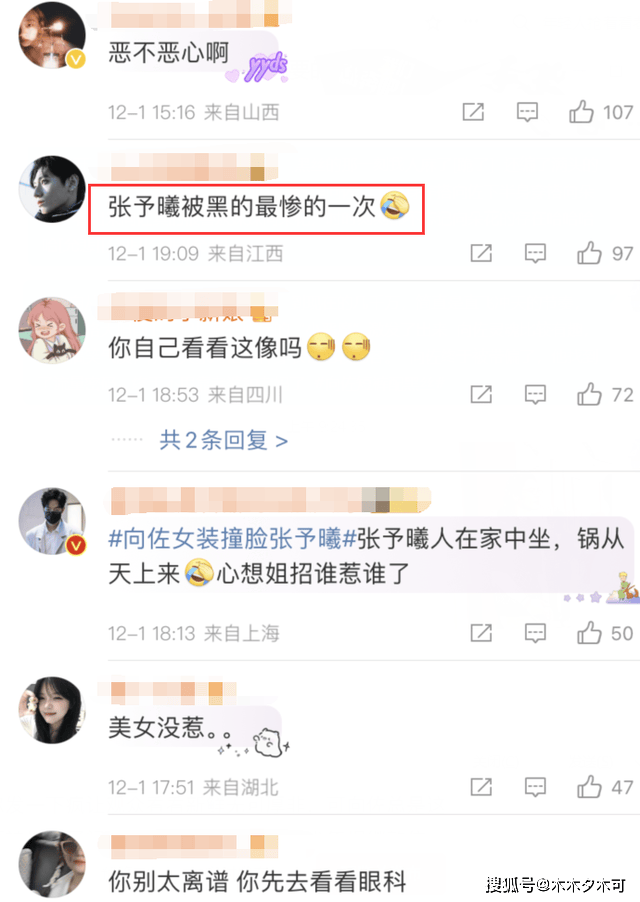Reply to the comment from 湖北
The height and width of the screenshot is (902, 640).
tap(535, 787)
